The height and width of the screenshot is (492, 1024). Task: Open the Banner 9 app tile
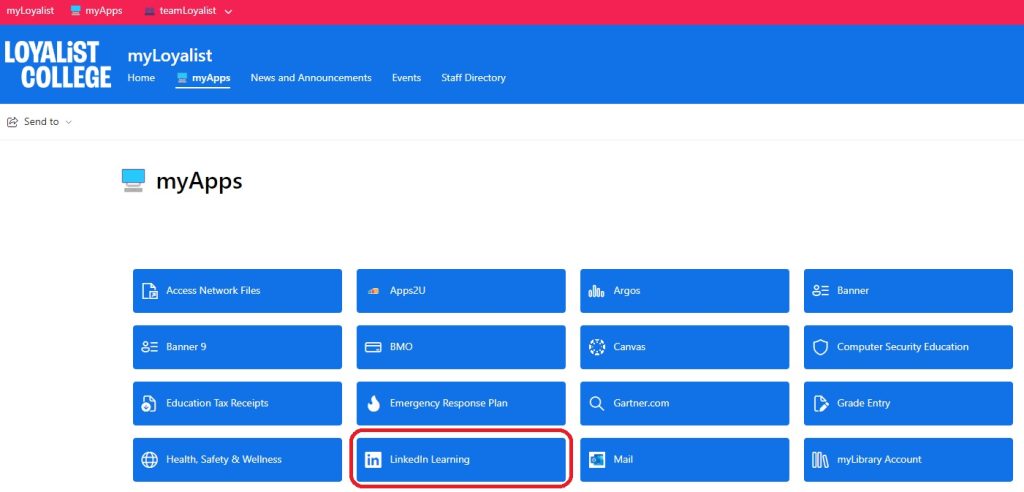click(237, 347)
